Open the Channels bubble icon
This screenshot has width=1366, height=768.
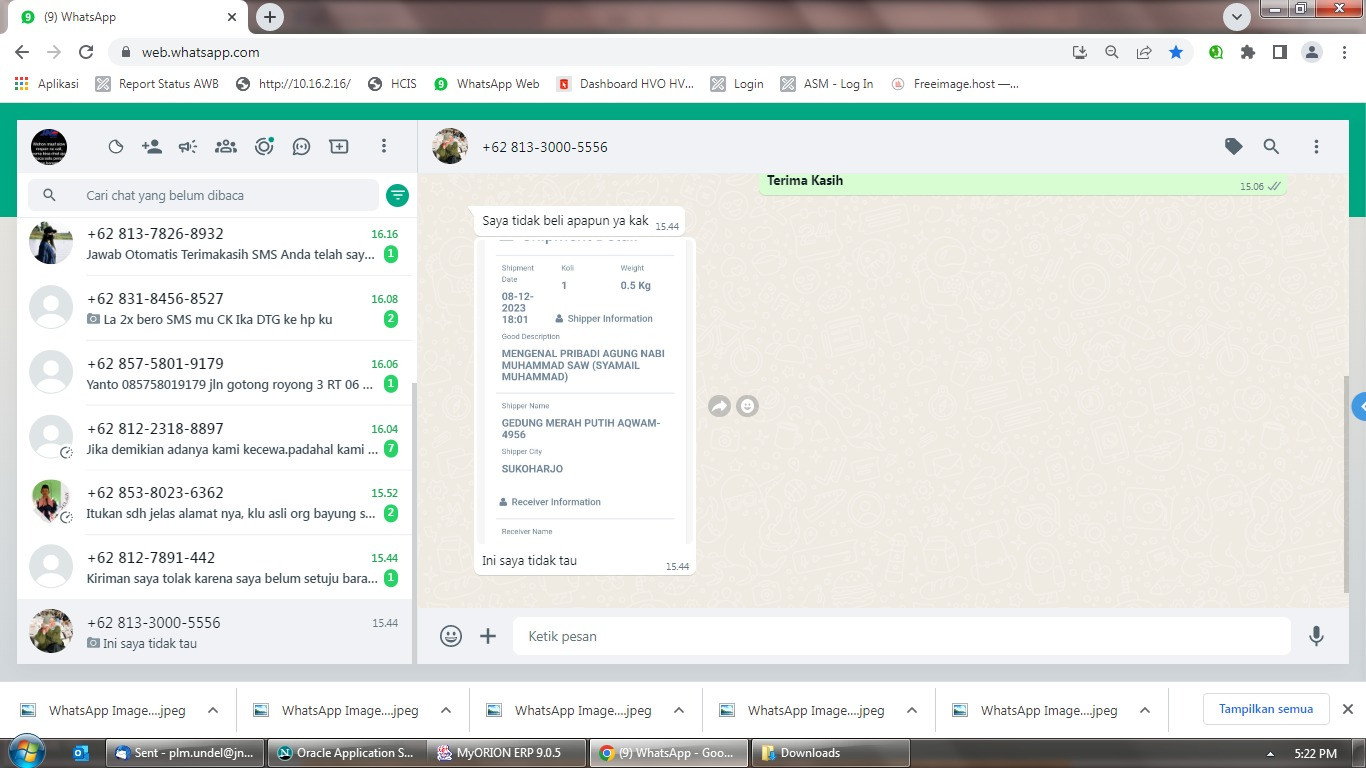301,147
